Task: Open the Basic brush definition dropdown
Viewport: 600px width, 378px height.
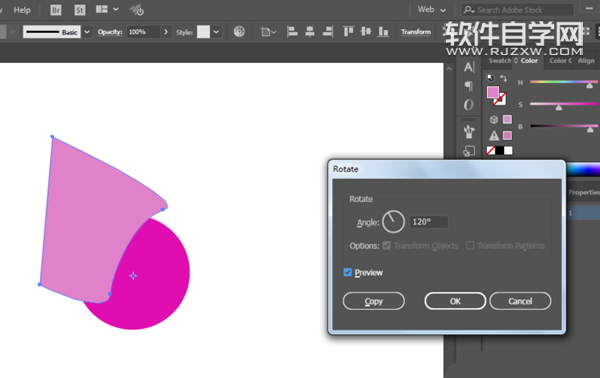Action: click(x=87, y=32)
